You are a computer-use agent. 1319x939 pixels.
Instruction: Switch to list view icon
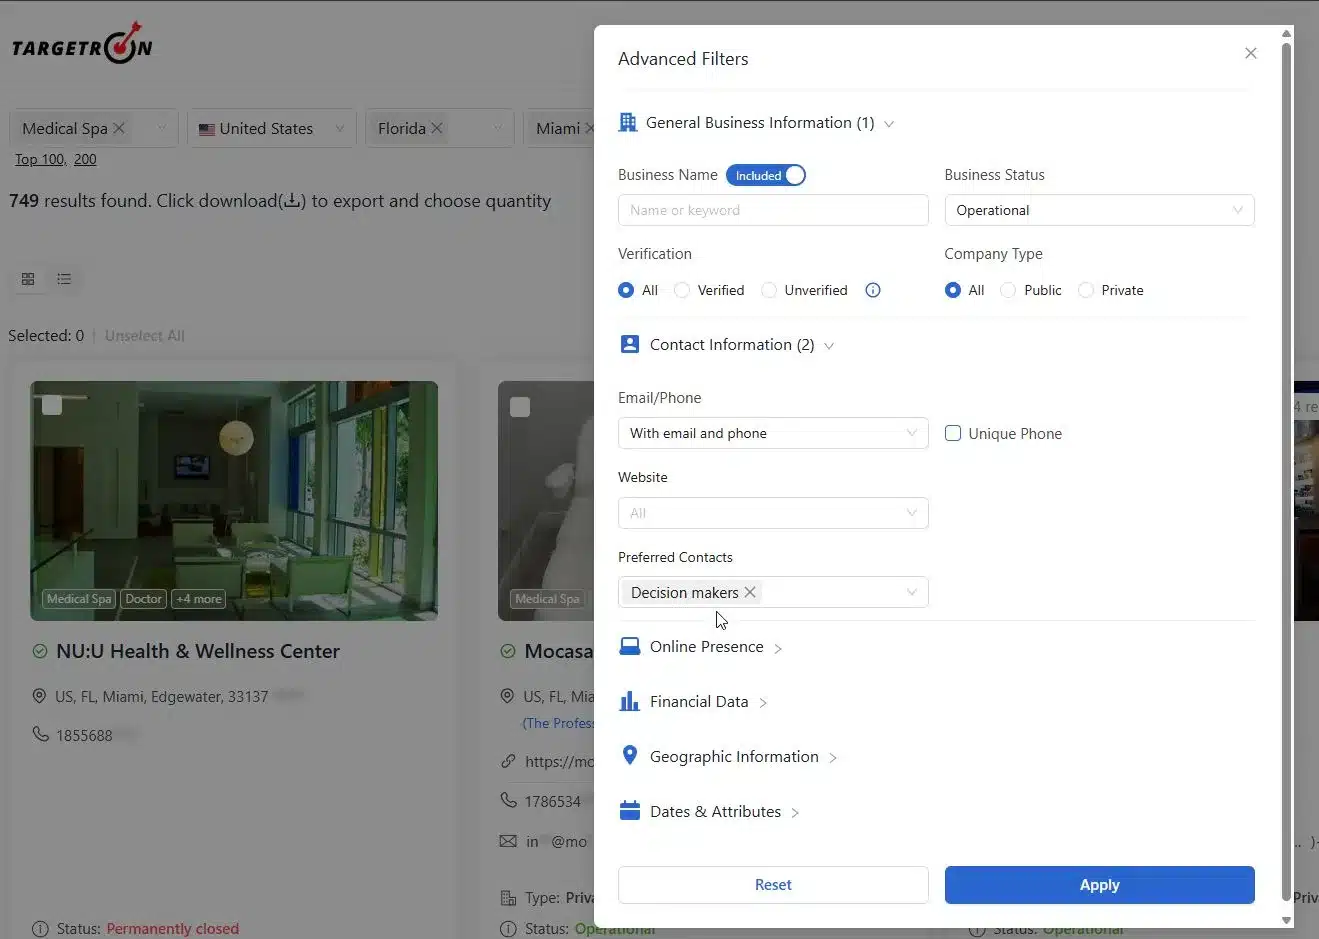coord(64,279)
